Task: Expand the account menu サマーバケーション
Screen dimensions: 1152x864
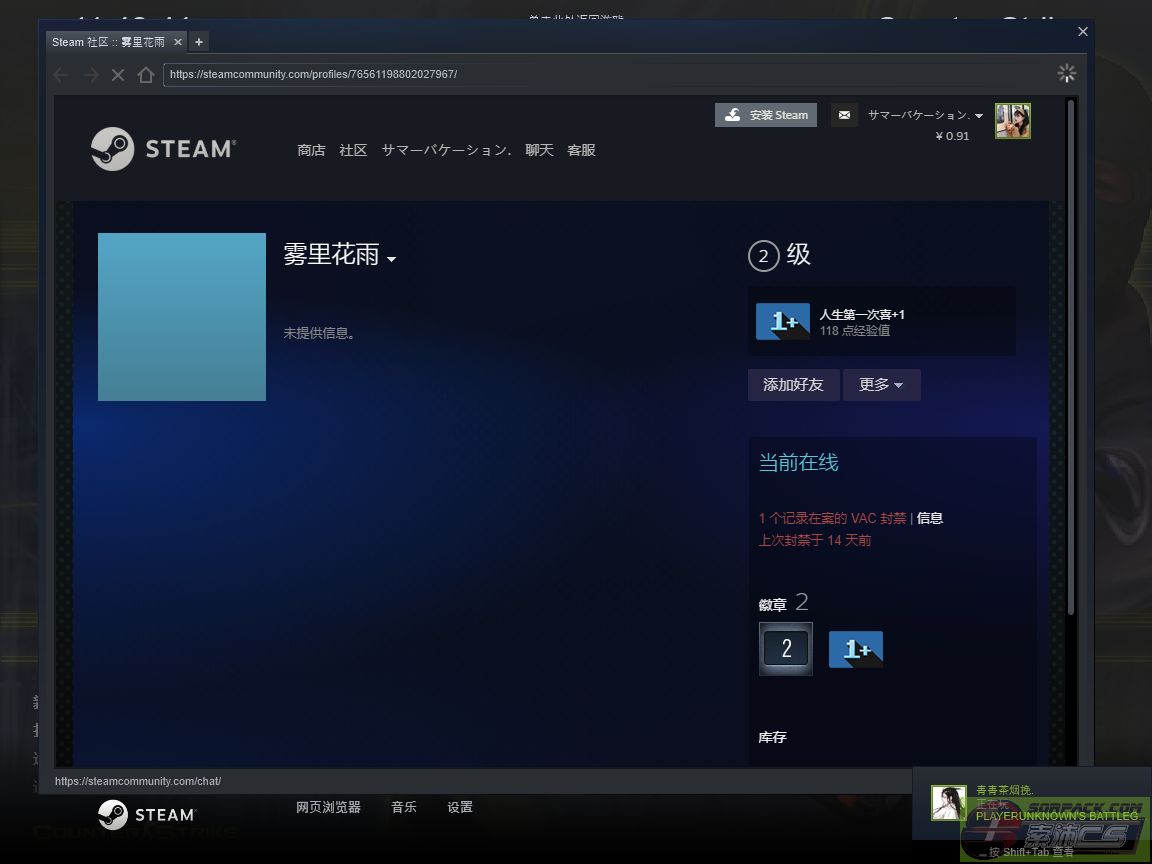Action: pyautogui.click(x=924, y=115)
